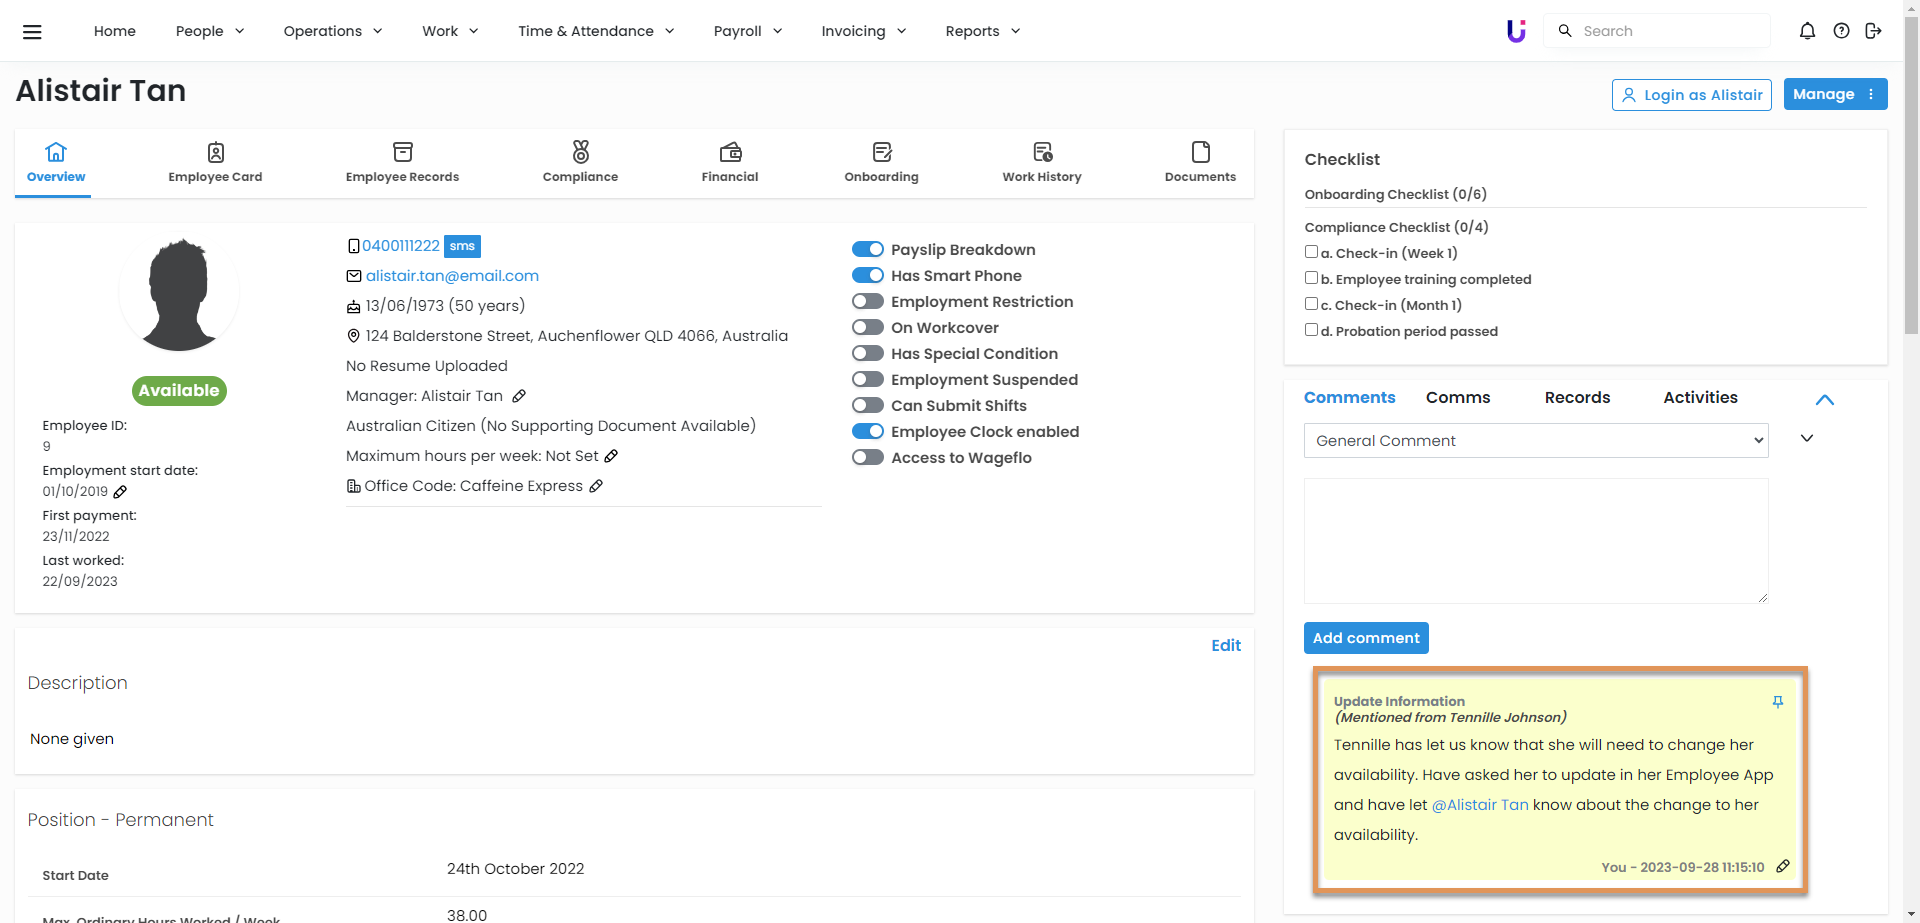Open the Reports dropdown menu

[x=983, y=31]
